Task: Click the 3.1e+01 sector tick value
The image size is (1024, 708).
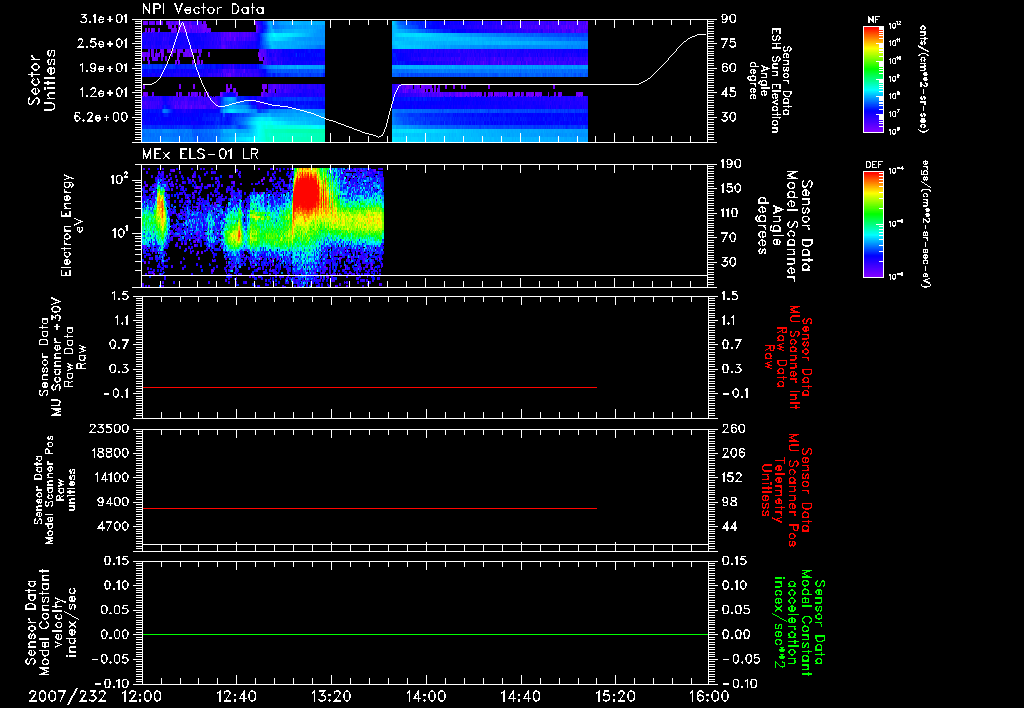Action: click(103, 19)
